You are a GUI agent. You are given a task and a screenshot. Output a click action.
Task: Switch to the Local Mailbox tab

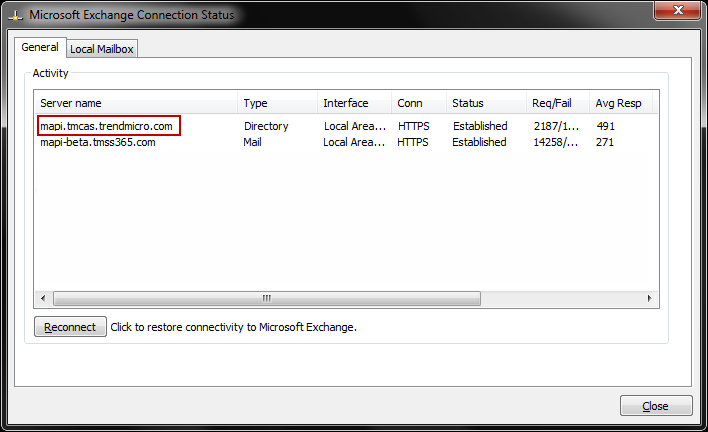pos(102,49)
